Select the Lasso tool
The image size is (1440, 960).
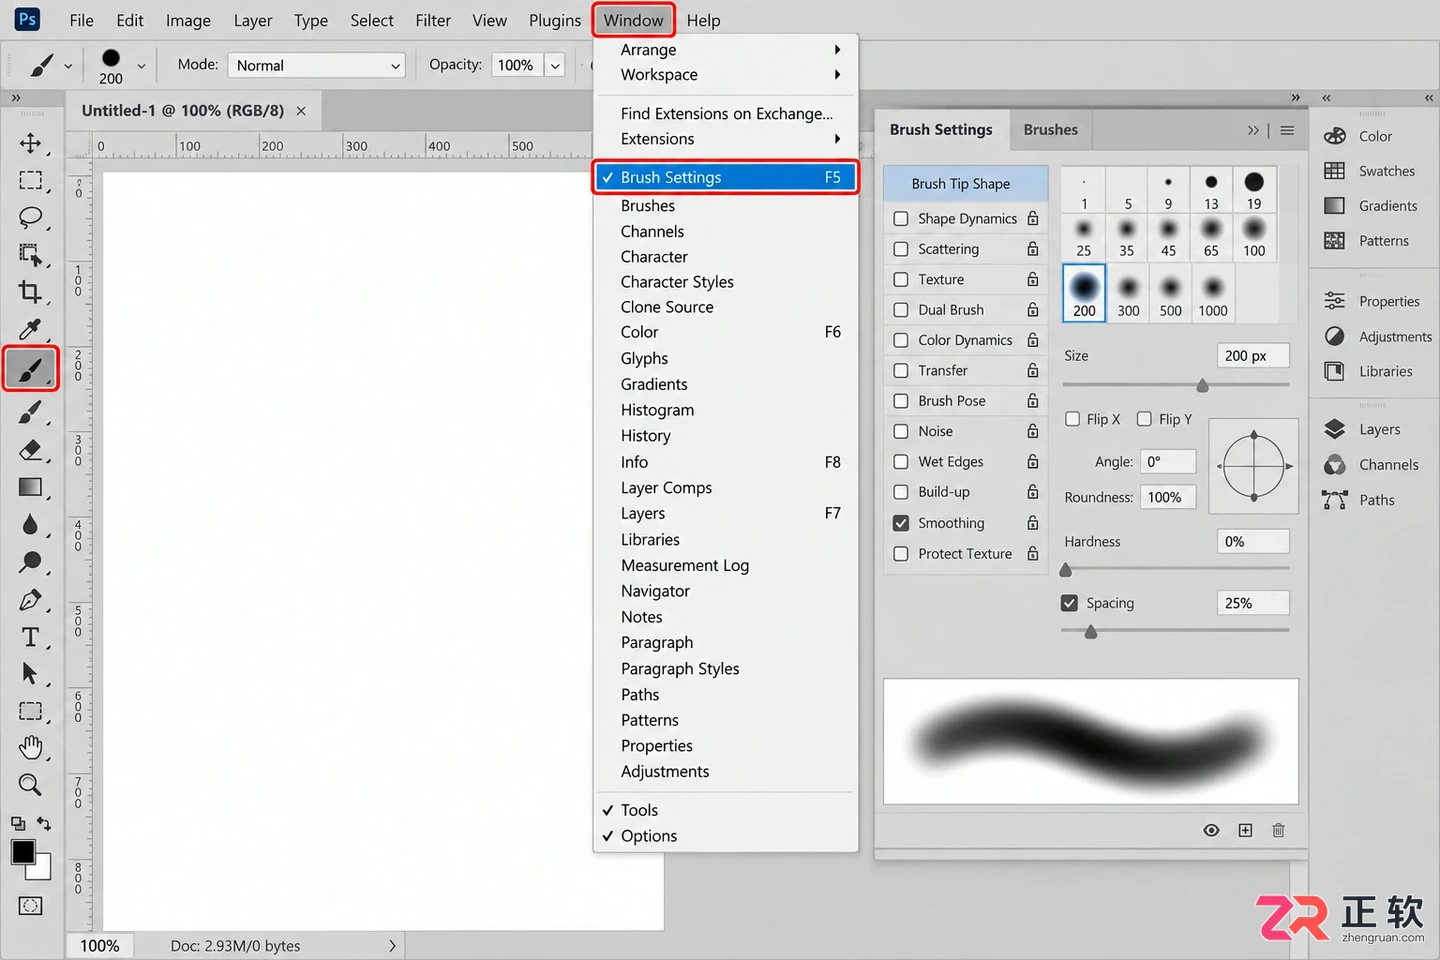[30, 217]
